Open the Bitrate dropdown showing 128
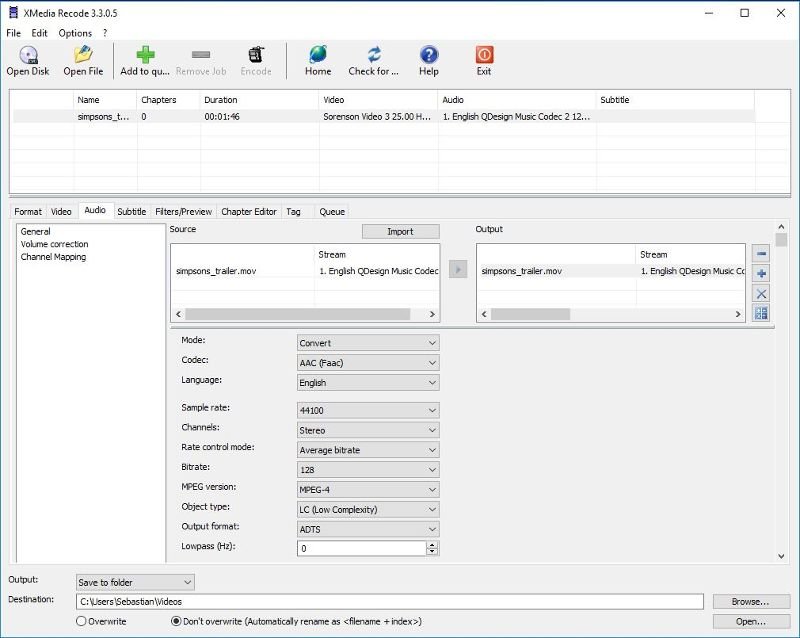 pyautogui.click(x=368, y=470)
